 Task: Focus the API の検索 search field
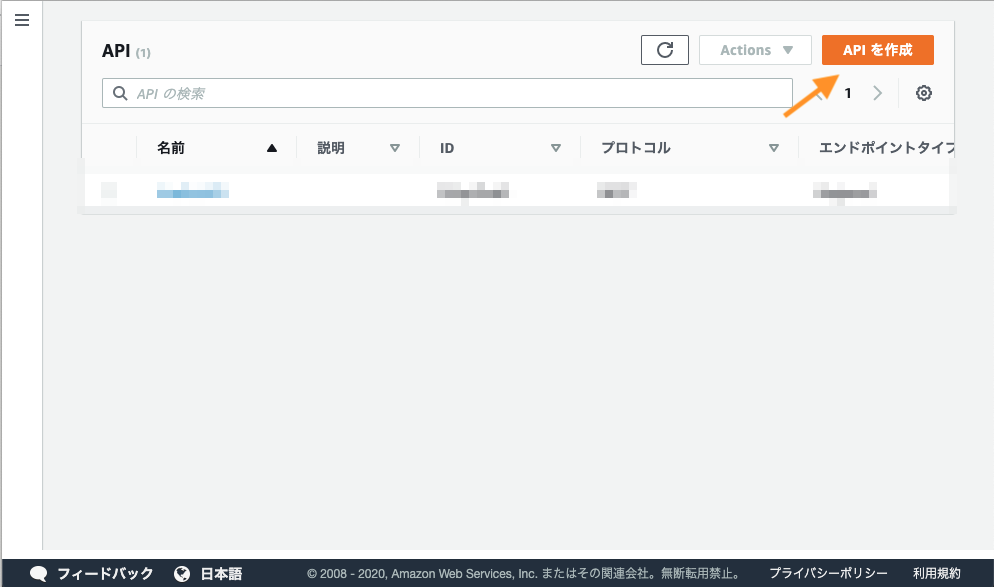pyautogui.click(x=447, y=93)
